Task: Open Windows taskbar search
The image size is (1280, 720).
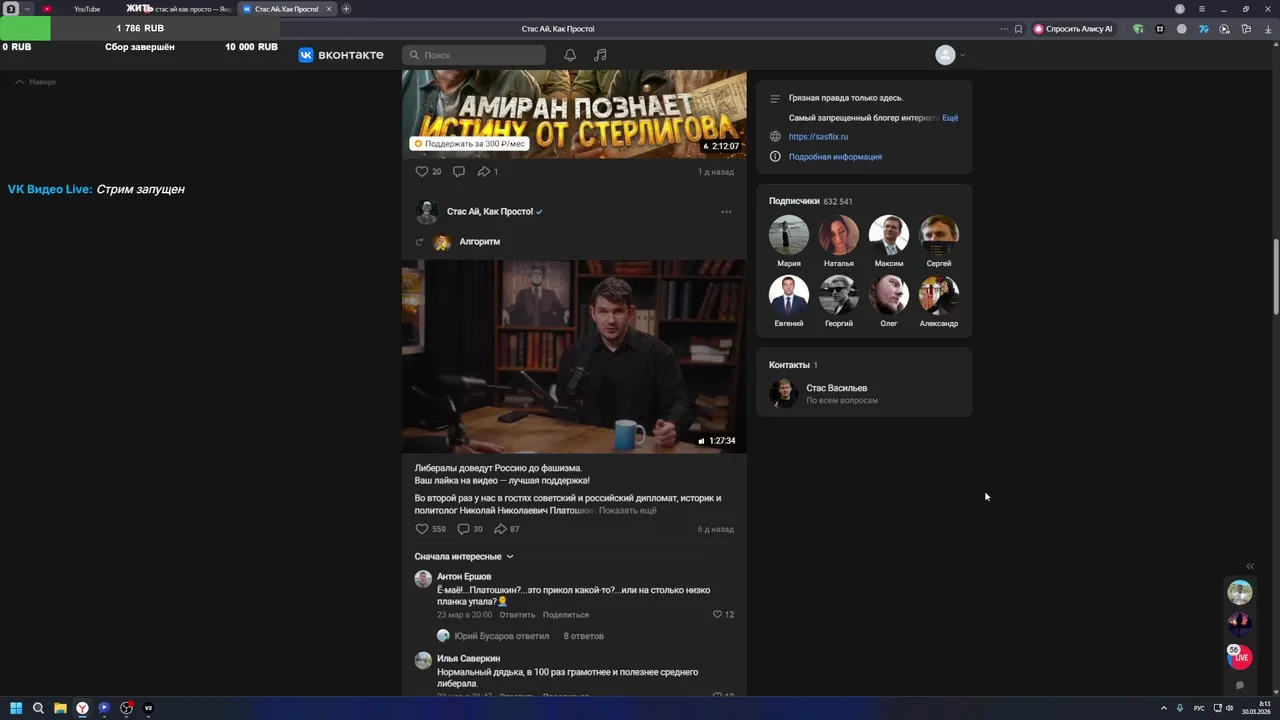Action: coord(38,708)
